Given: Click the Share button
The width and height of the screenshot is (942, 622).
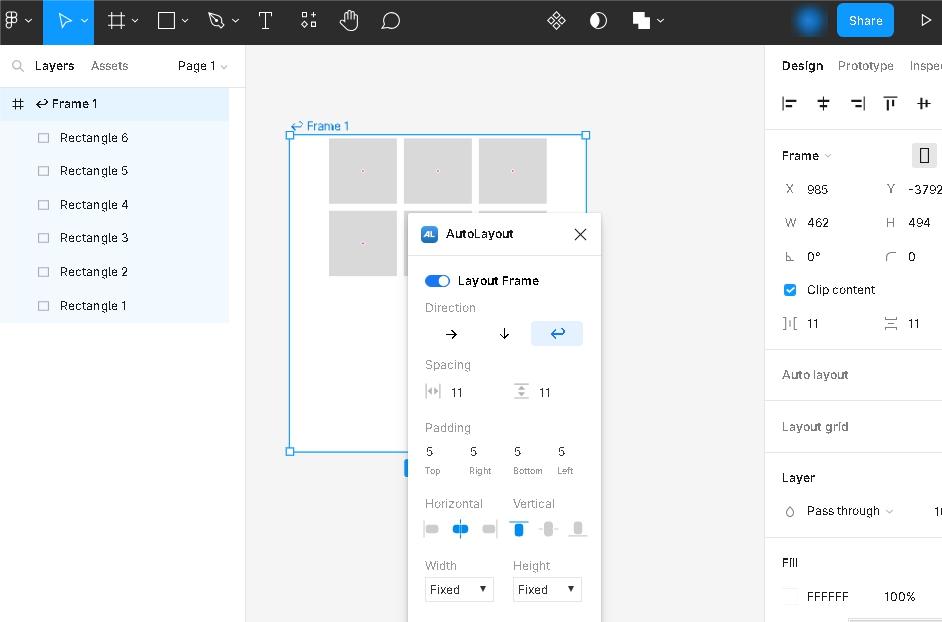Looking at the screenshot, I should 865,21.
